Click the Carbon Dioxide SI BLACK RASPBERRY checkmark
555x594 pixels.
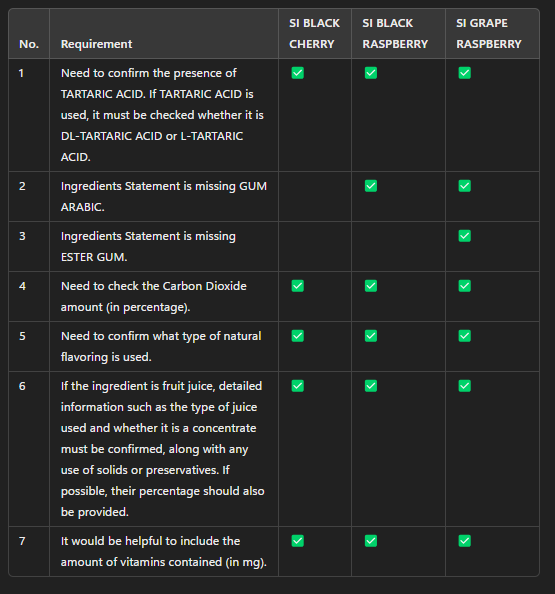[371, 286]
